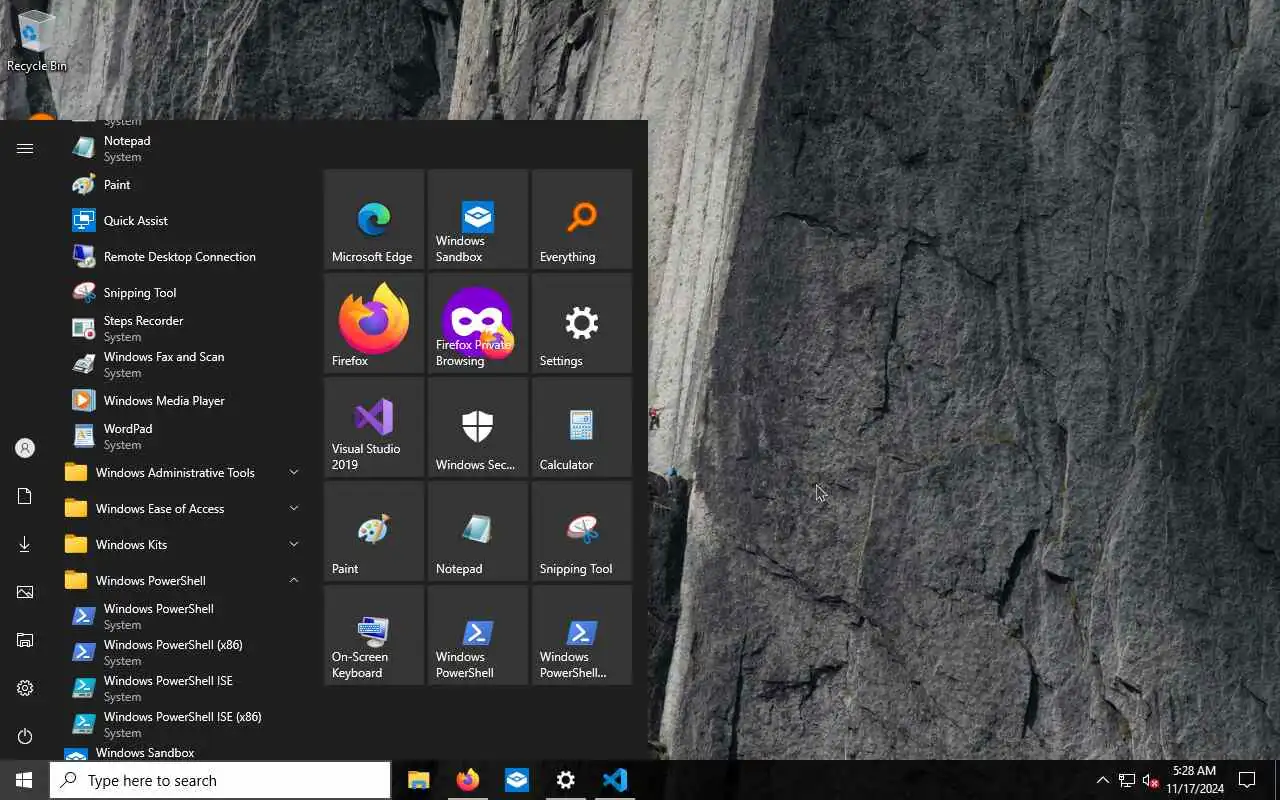Open the Windows Security tile
The height and width of the screenshot is (800, 1280).
(478, 427)
